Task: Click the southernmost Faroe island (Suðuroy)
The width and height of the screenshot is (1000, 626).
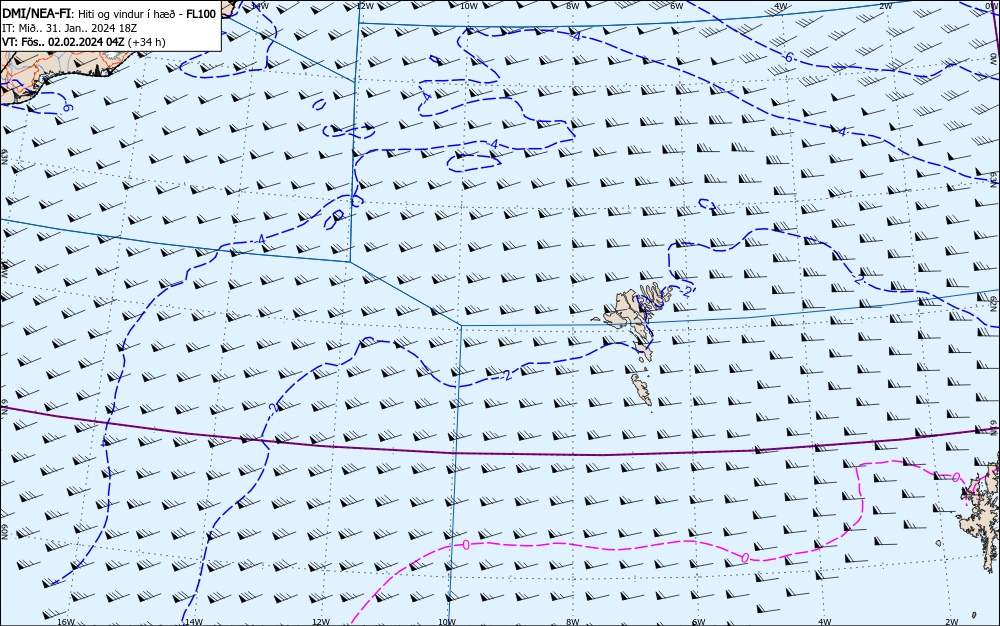Action: click(642, 389)
